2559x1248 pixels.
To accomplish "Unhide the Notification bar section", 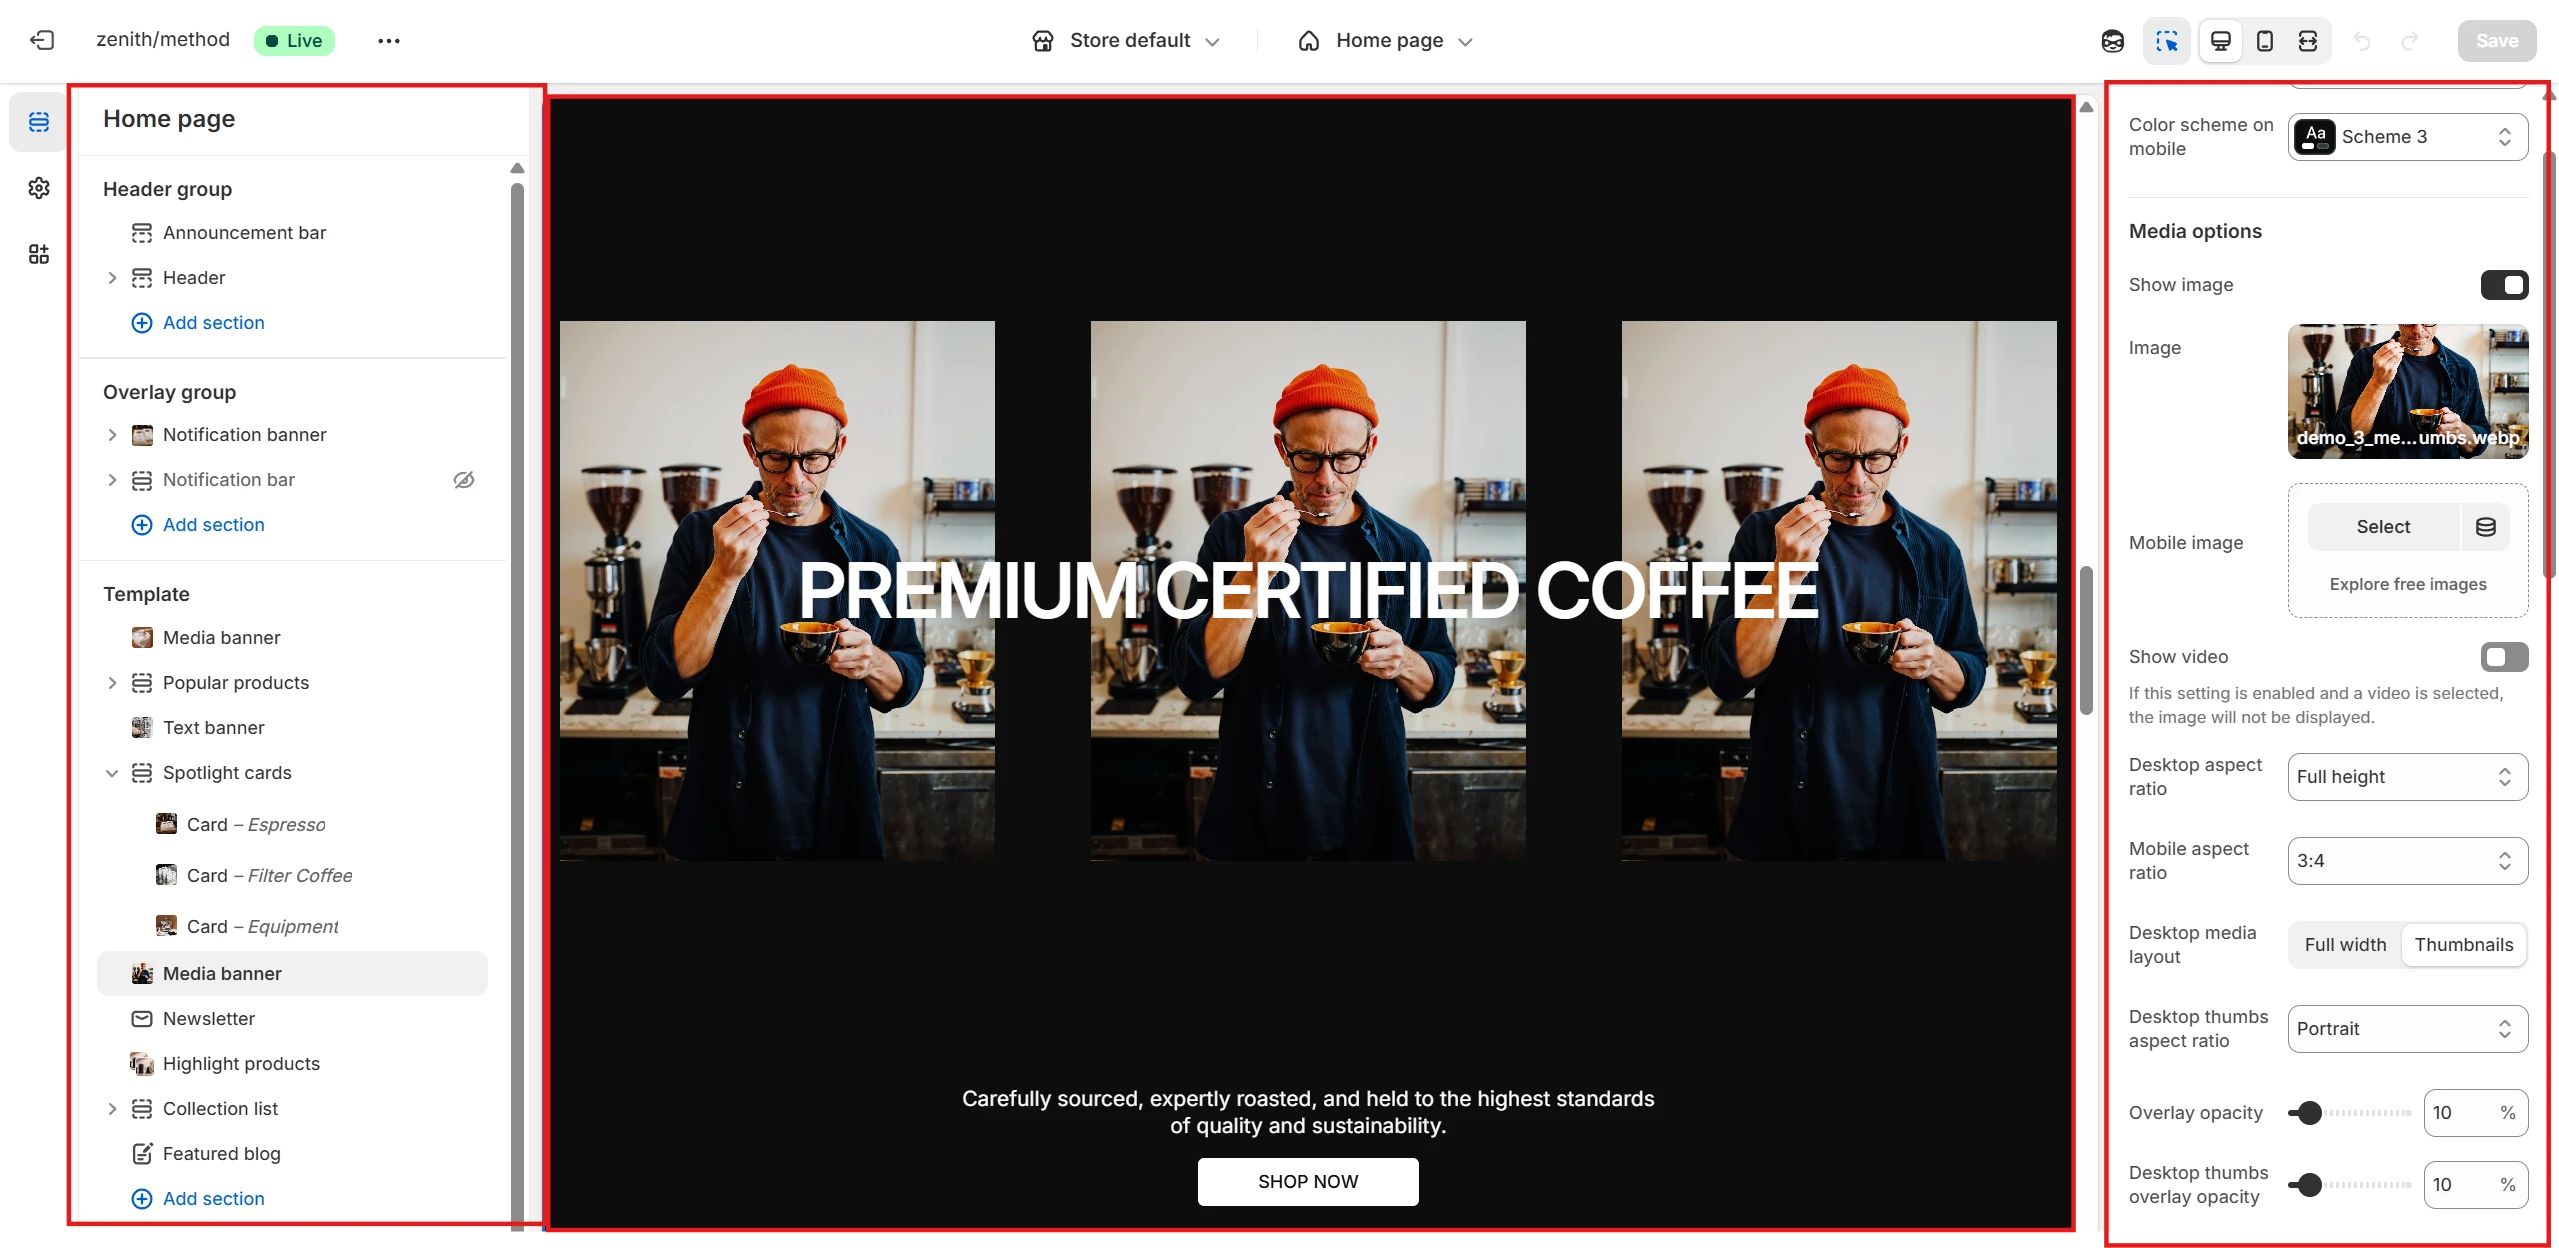I will click(x=463, y=480).
